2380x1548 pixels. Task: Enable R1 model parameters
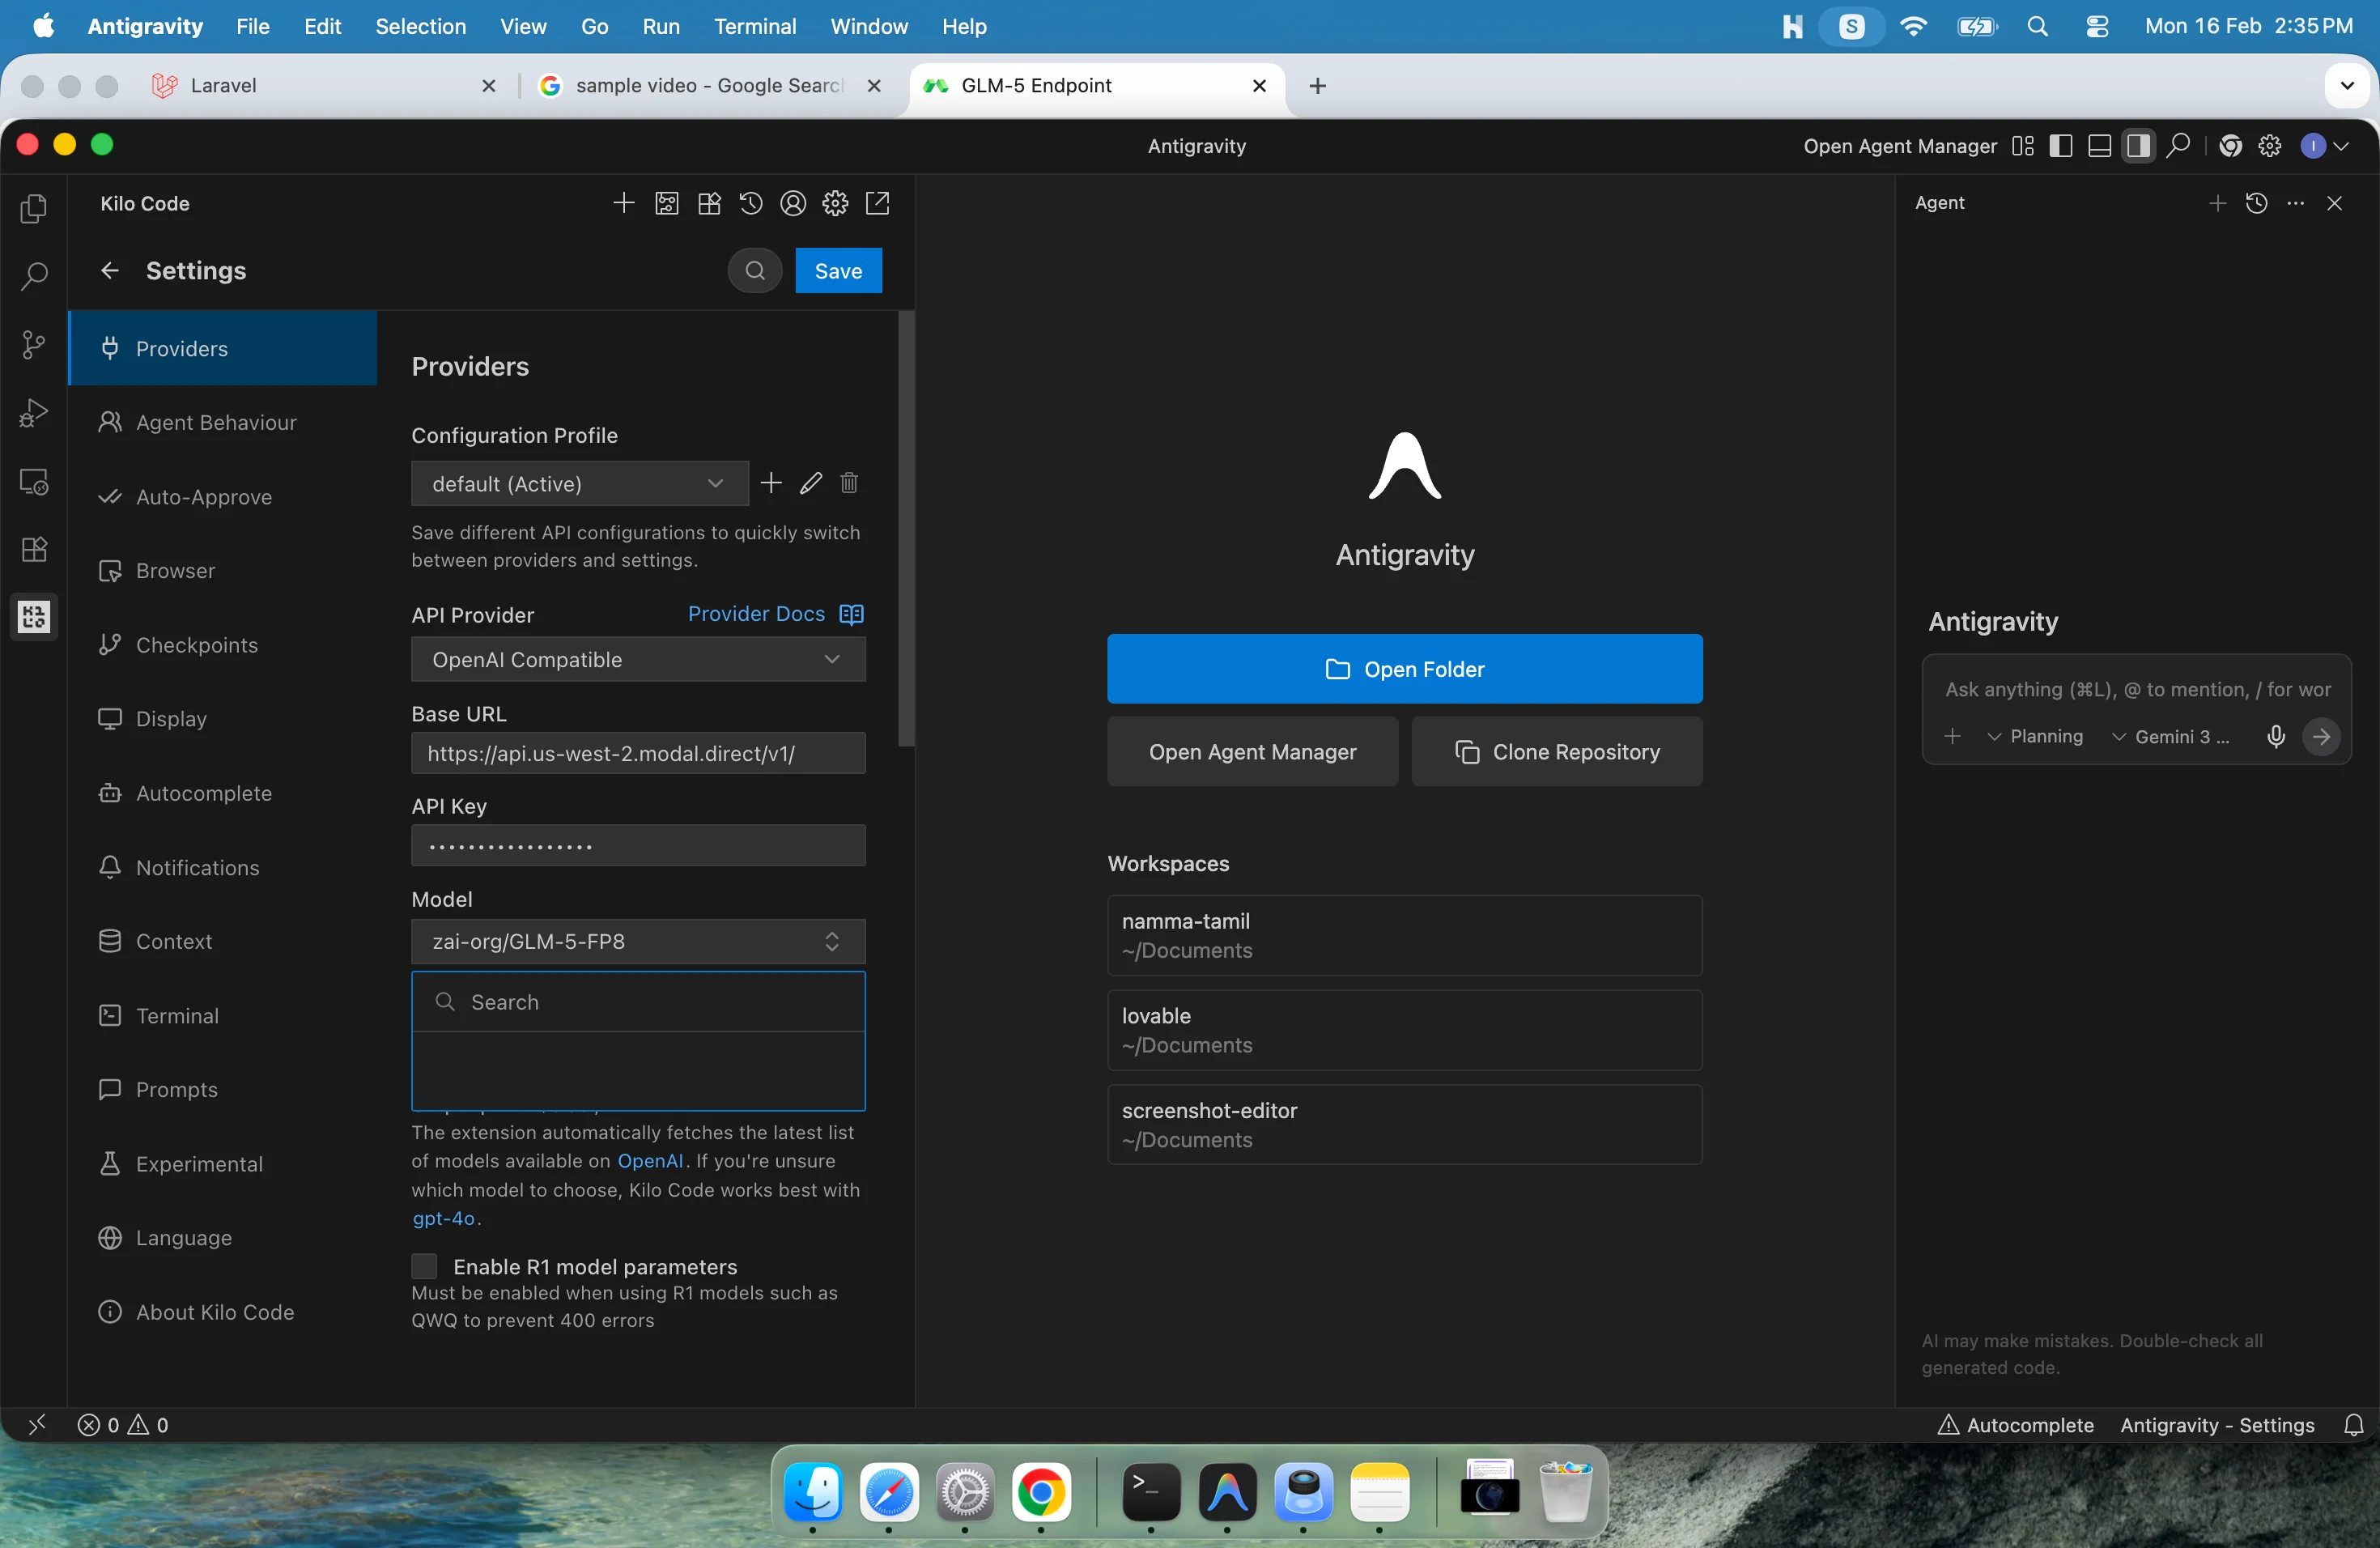[x=424, y=1266]
